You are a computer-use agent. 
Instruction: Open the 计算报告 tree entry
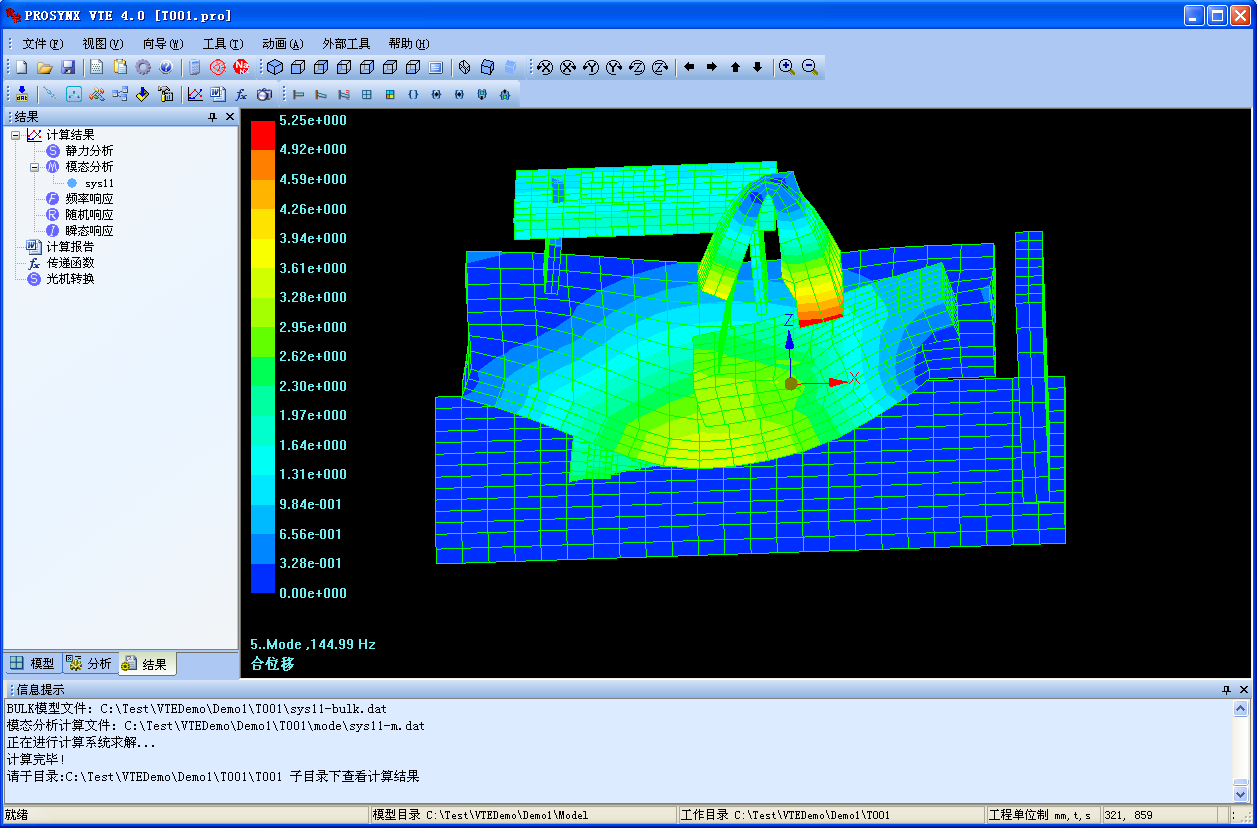point(70,247)
